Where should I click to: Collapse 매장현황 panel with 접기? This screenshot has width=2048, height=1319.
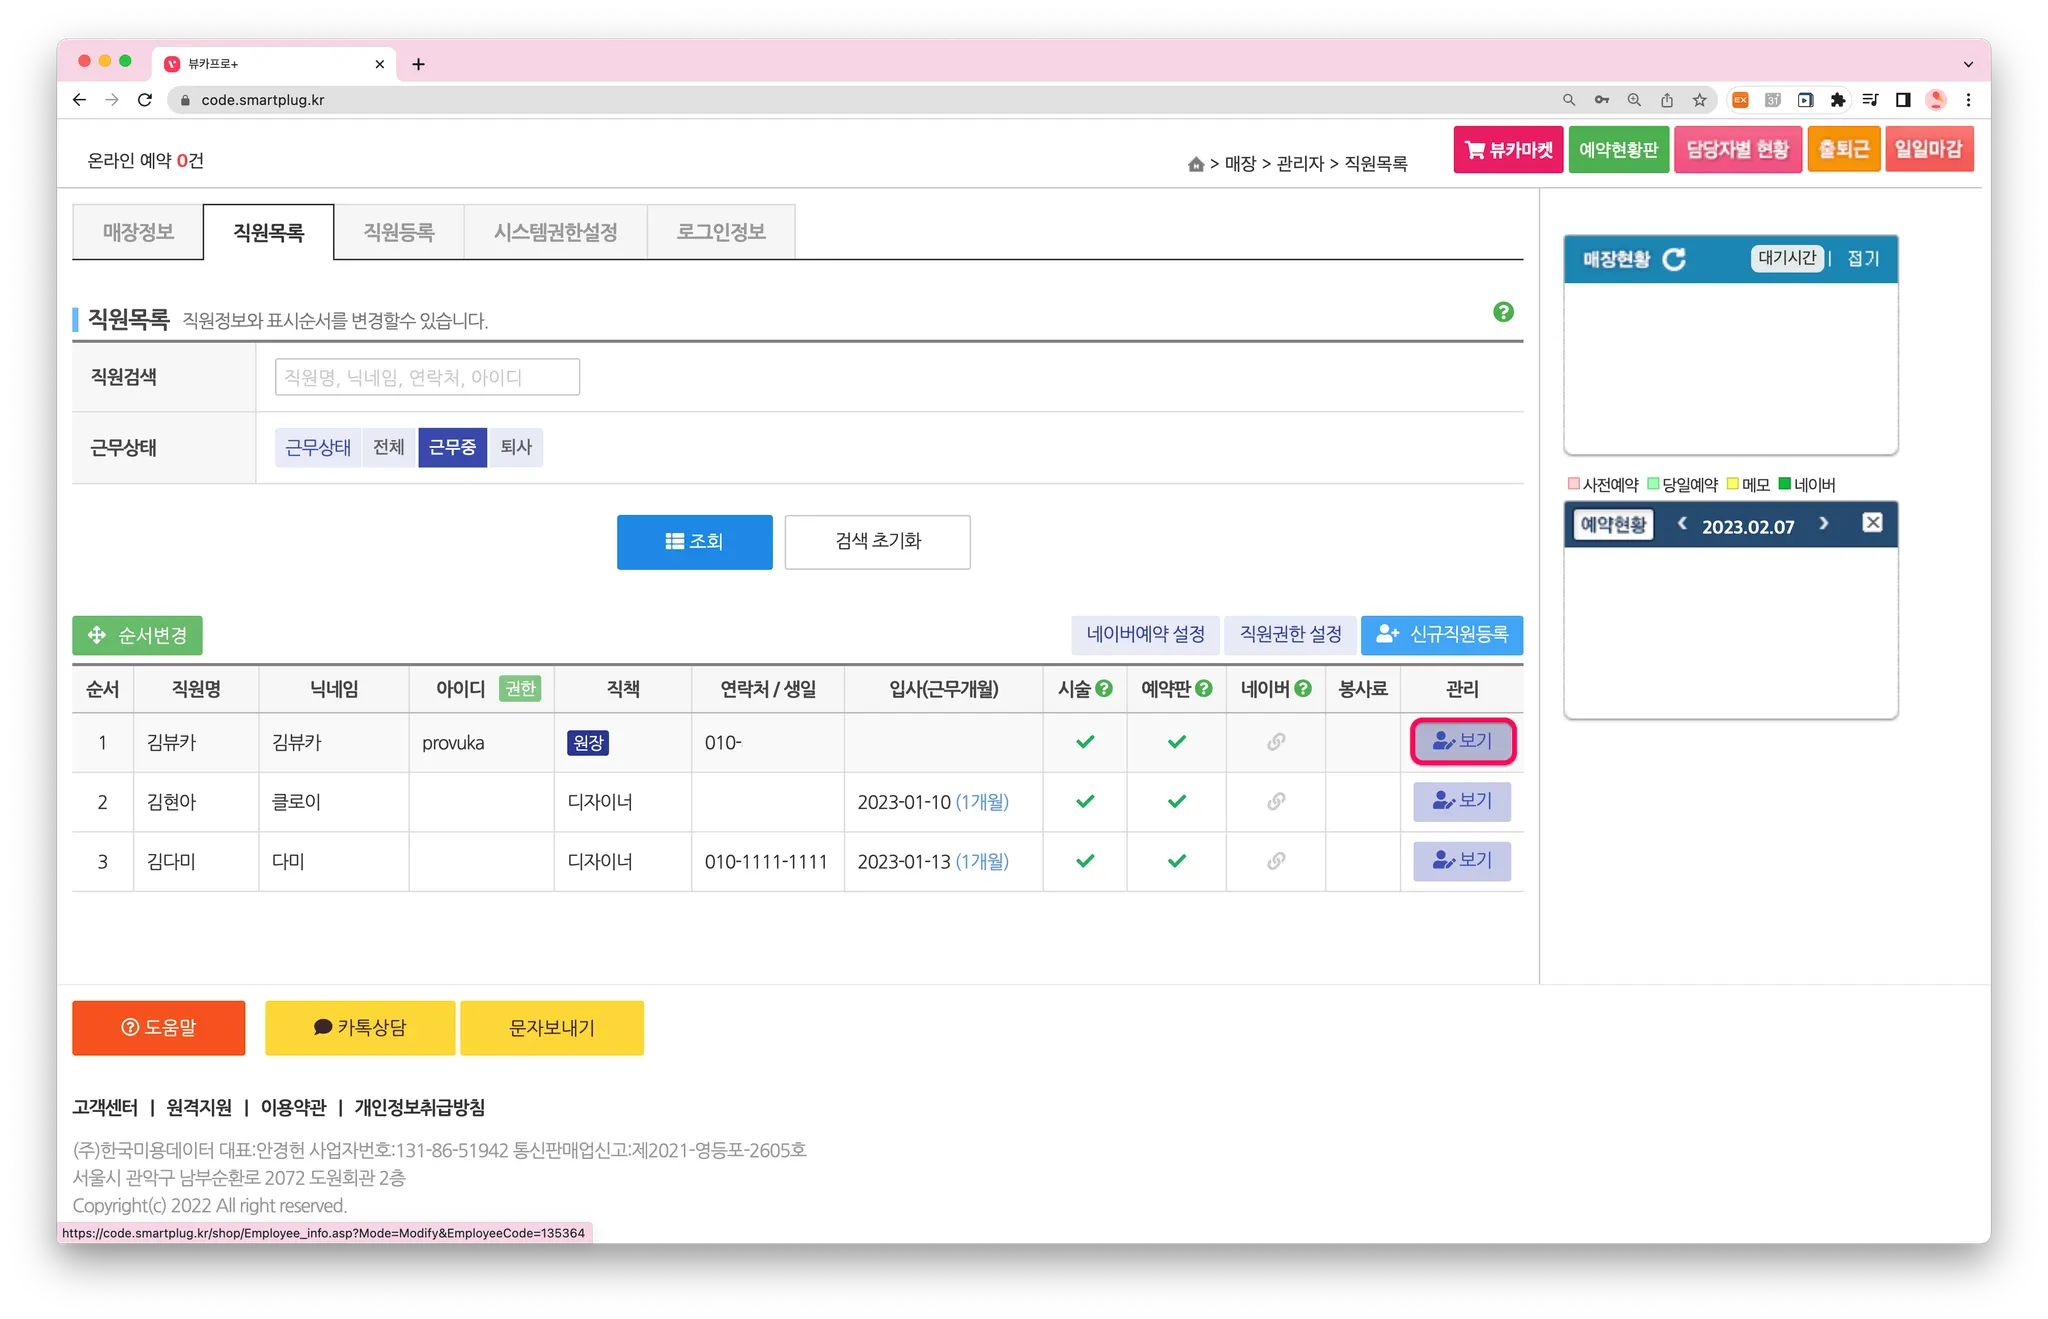(1863, 259)
